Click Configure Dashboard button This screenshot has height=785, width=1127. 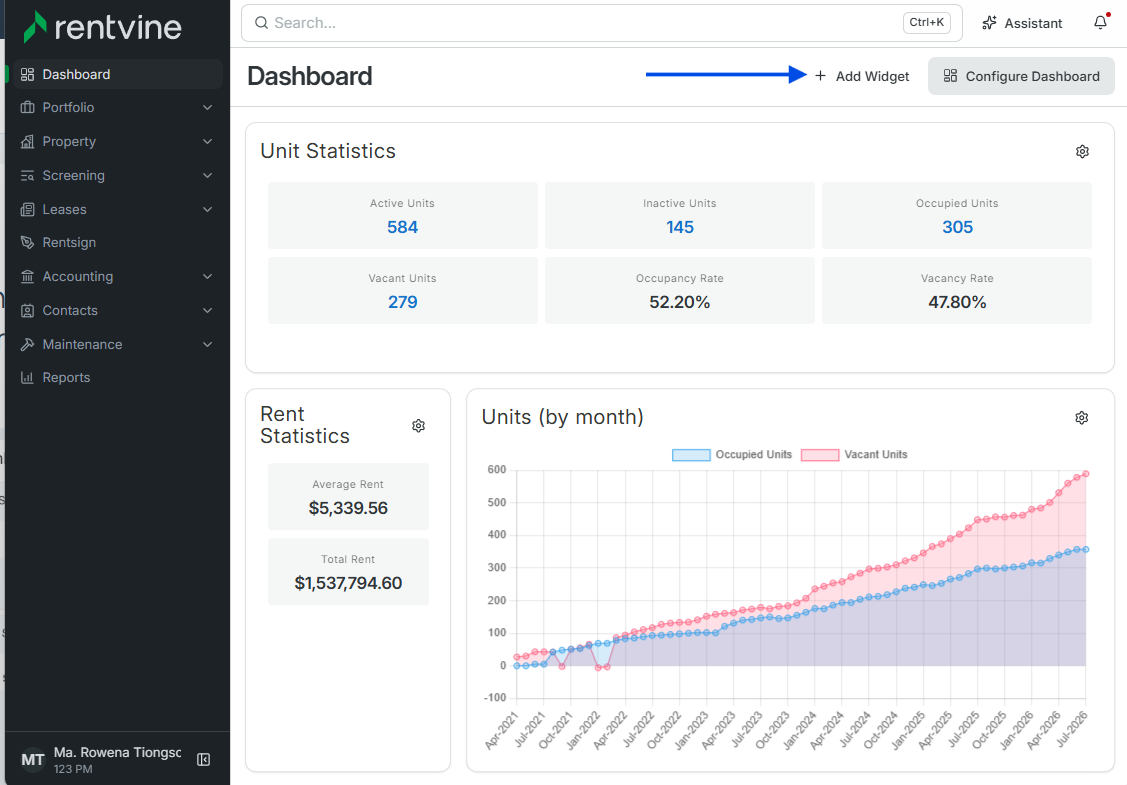[x=1021, y=76]
